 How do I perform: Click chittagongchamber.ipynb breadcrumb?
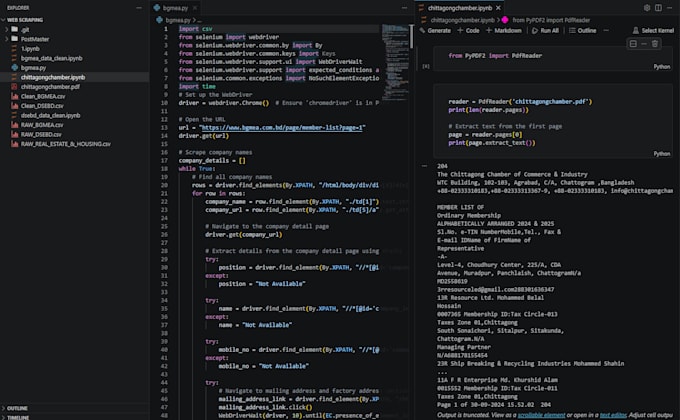pos(462,20)
